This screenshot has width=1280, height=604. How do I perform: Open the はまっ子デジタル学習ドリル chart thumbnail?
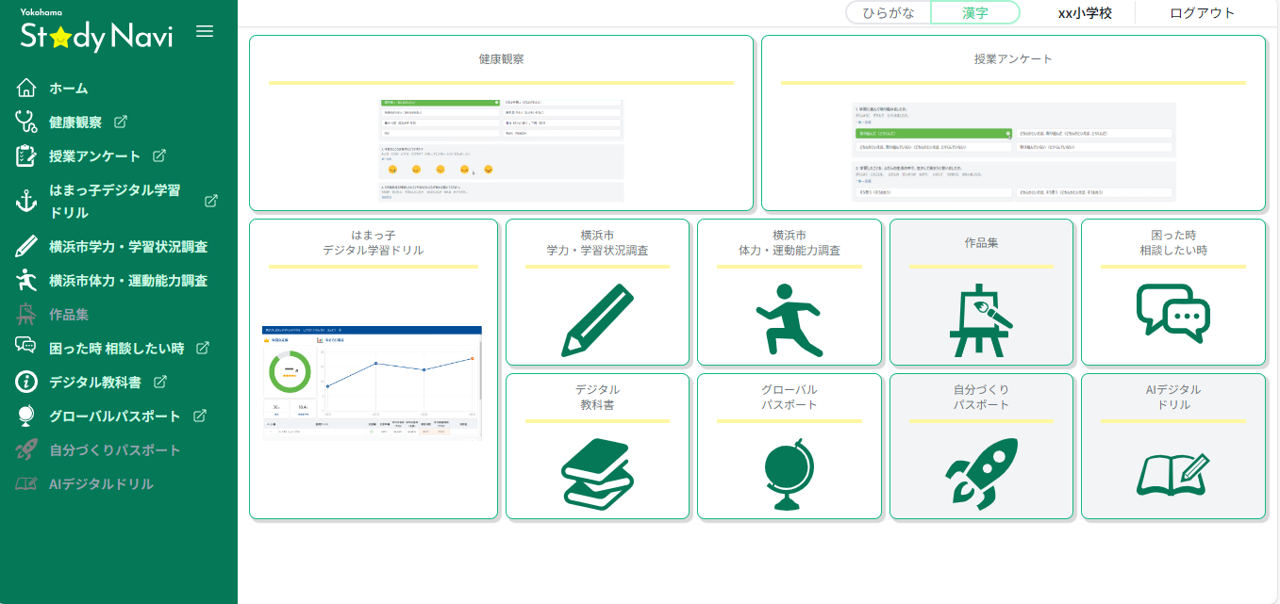(x=372, y=383)
